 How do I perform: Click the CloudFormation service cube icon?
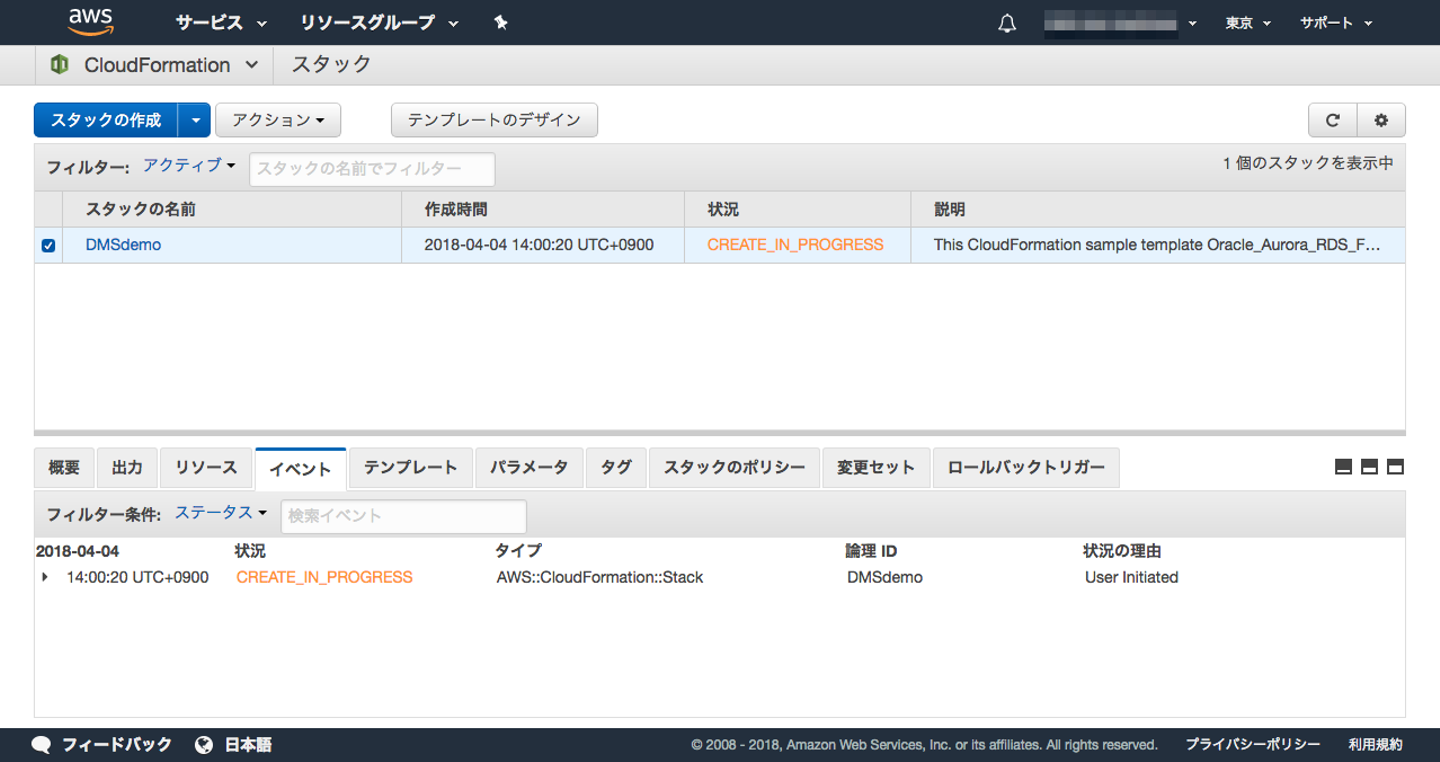(x=60, y=65)
